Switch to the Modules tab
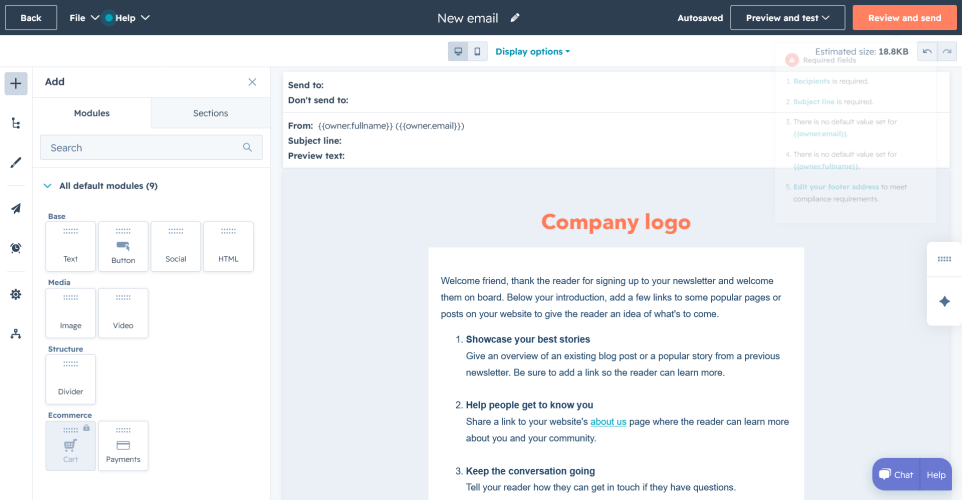This screenshot has height=500, width=962. point(92,113)
